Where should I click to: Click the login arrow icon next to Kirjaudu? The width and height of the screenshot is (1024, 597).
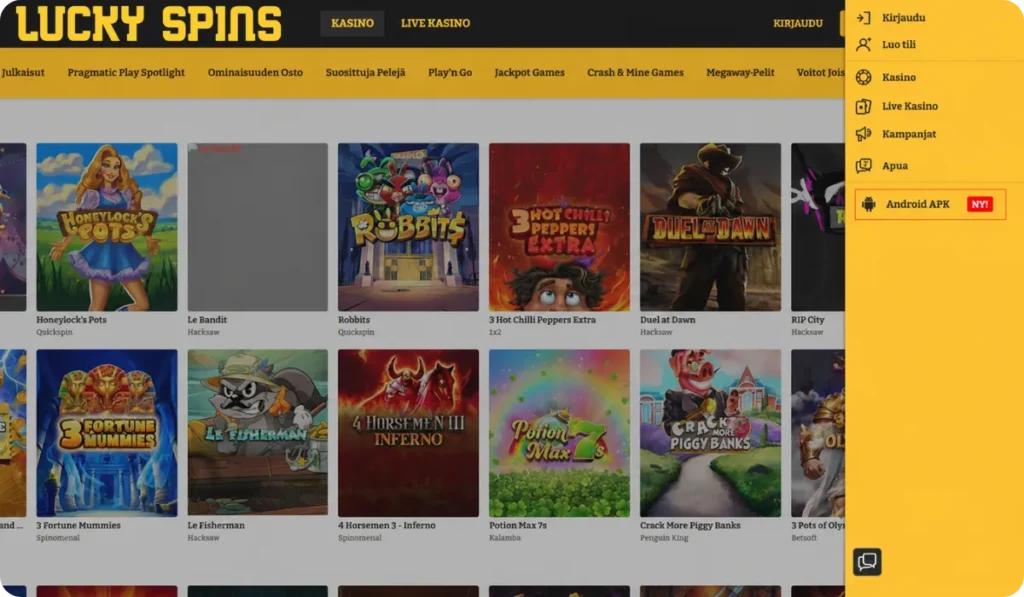(863, 18)
